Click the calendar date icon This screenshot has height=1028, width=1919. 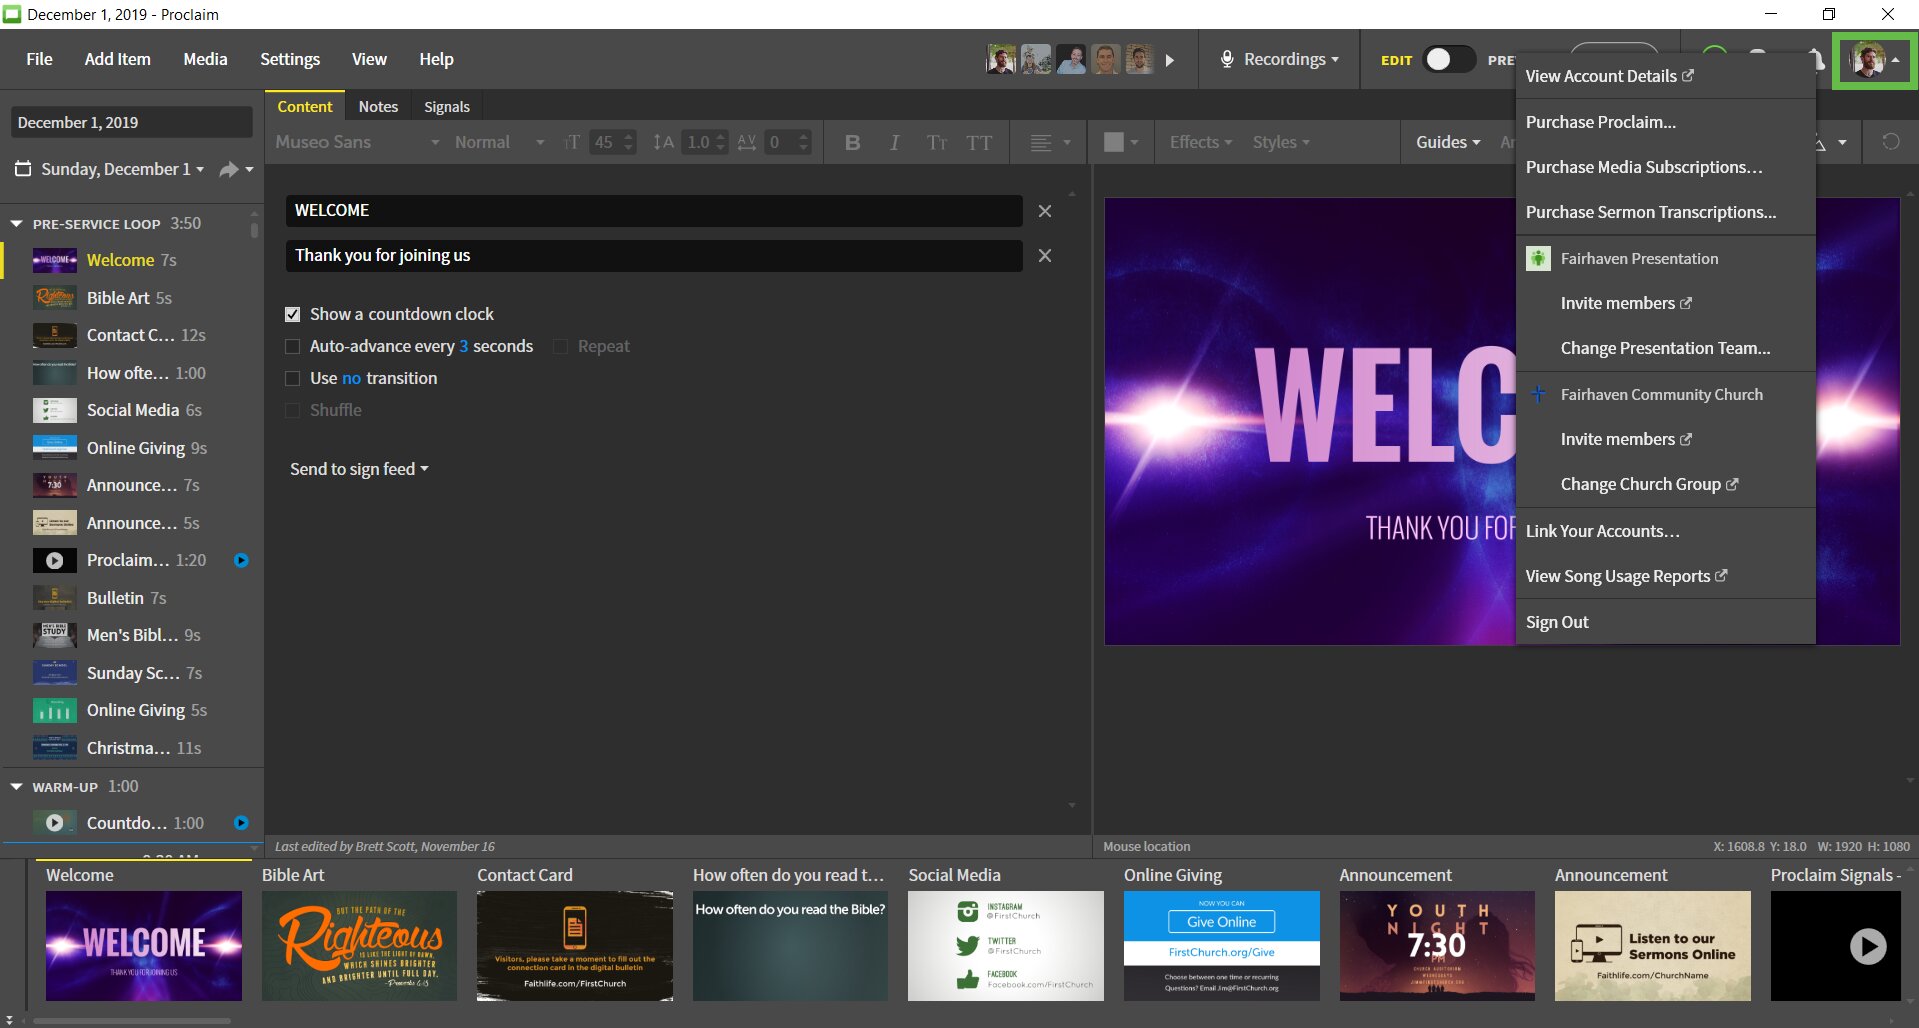pos(23,169)
